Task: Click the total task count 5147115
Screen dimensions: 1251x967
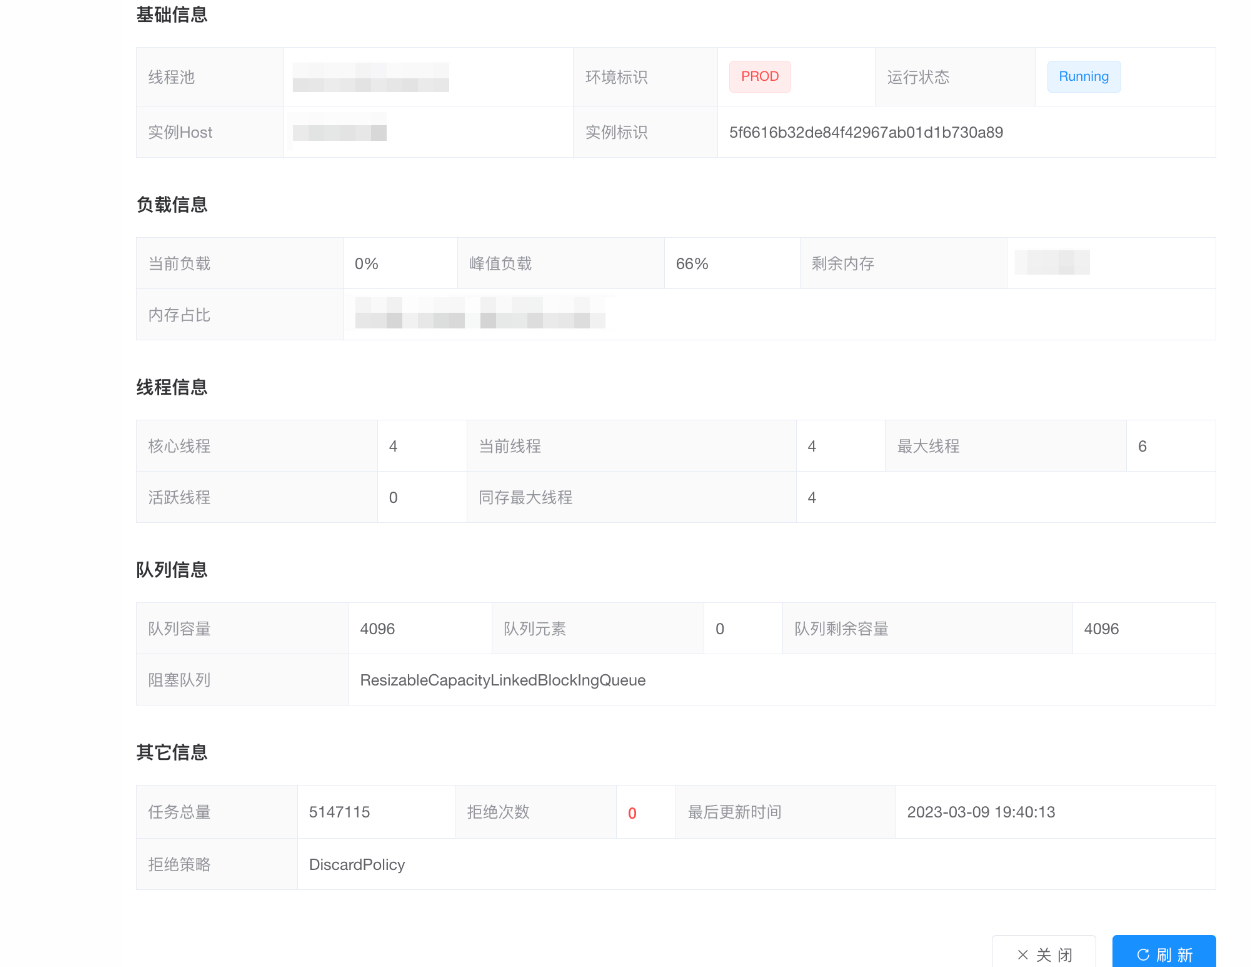Action: coord(339,813)
